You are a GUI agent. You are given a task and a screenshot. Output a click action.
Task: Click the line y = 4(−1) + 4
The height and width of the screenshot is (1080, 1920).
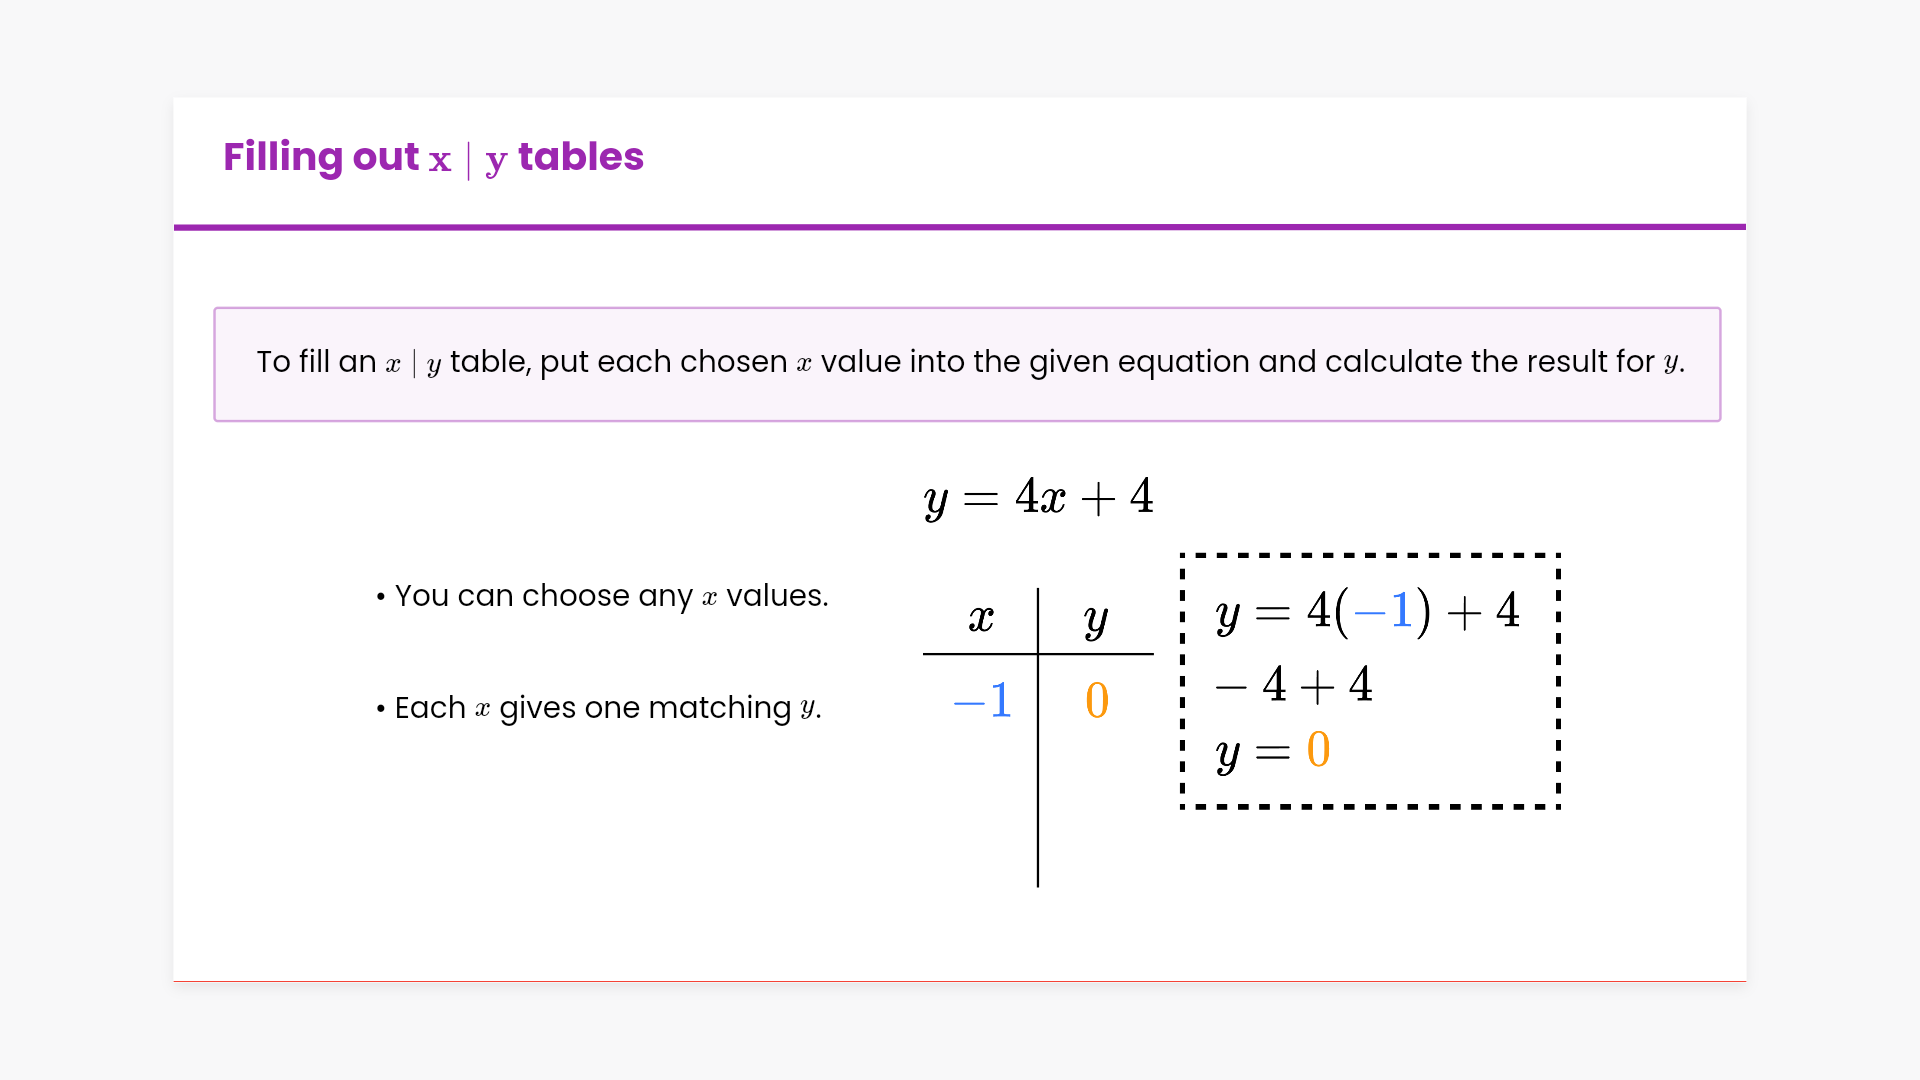(x=1367, y=612)
